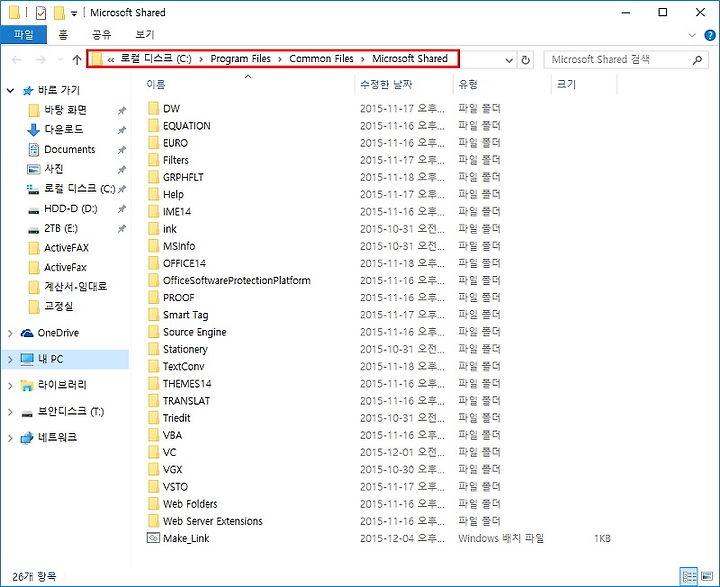This screenshot has width=720, height=587.
Task: Sort by the 이름 column header
Action: (156, 85)
